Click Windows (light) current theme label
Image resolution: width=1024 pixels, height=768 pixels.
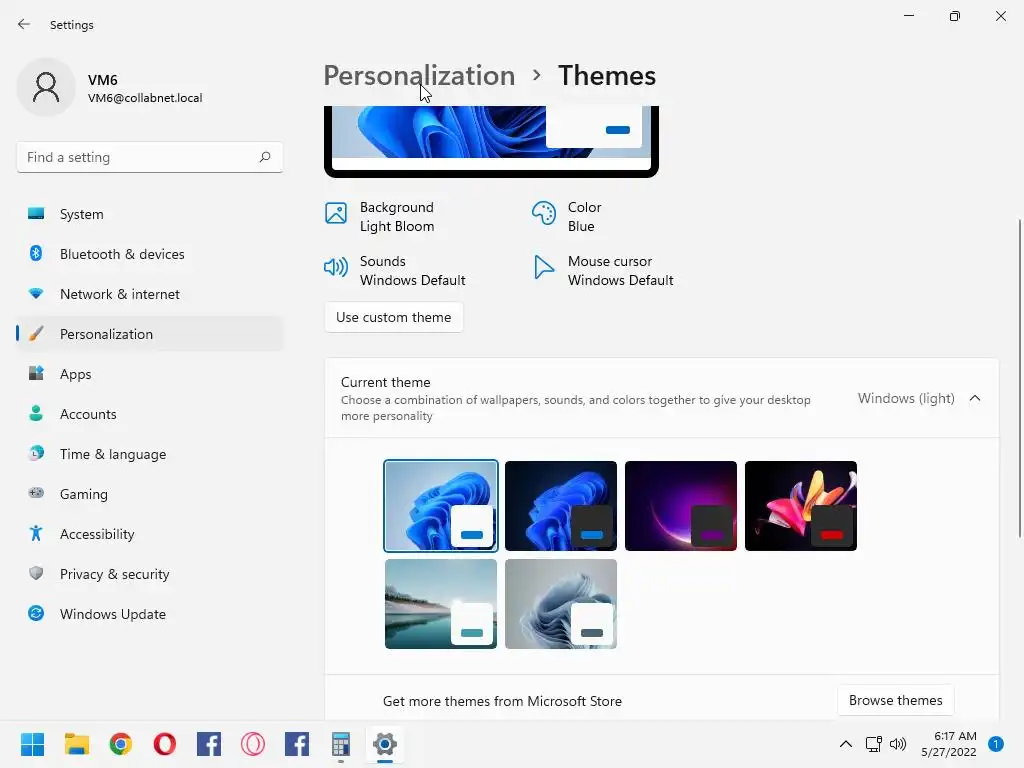[906, 398]
